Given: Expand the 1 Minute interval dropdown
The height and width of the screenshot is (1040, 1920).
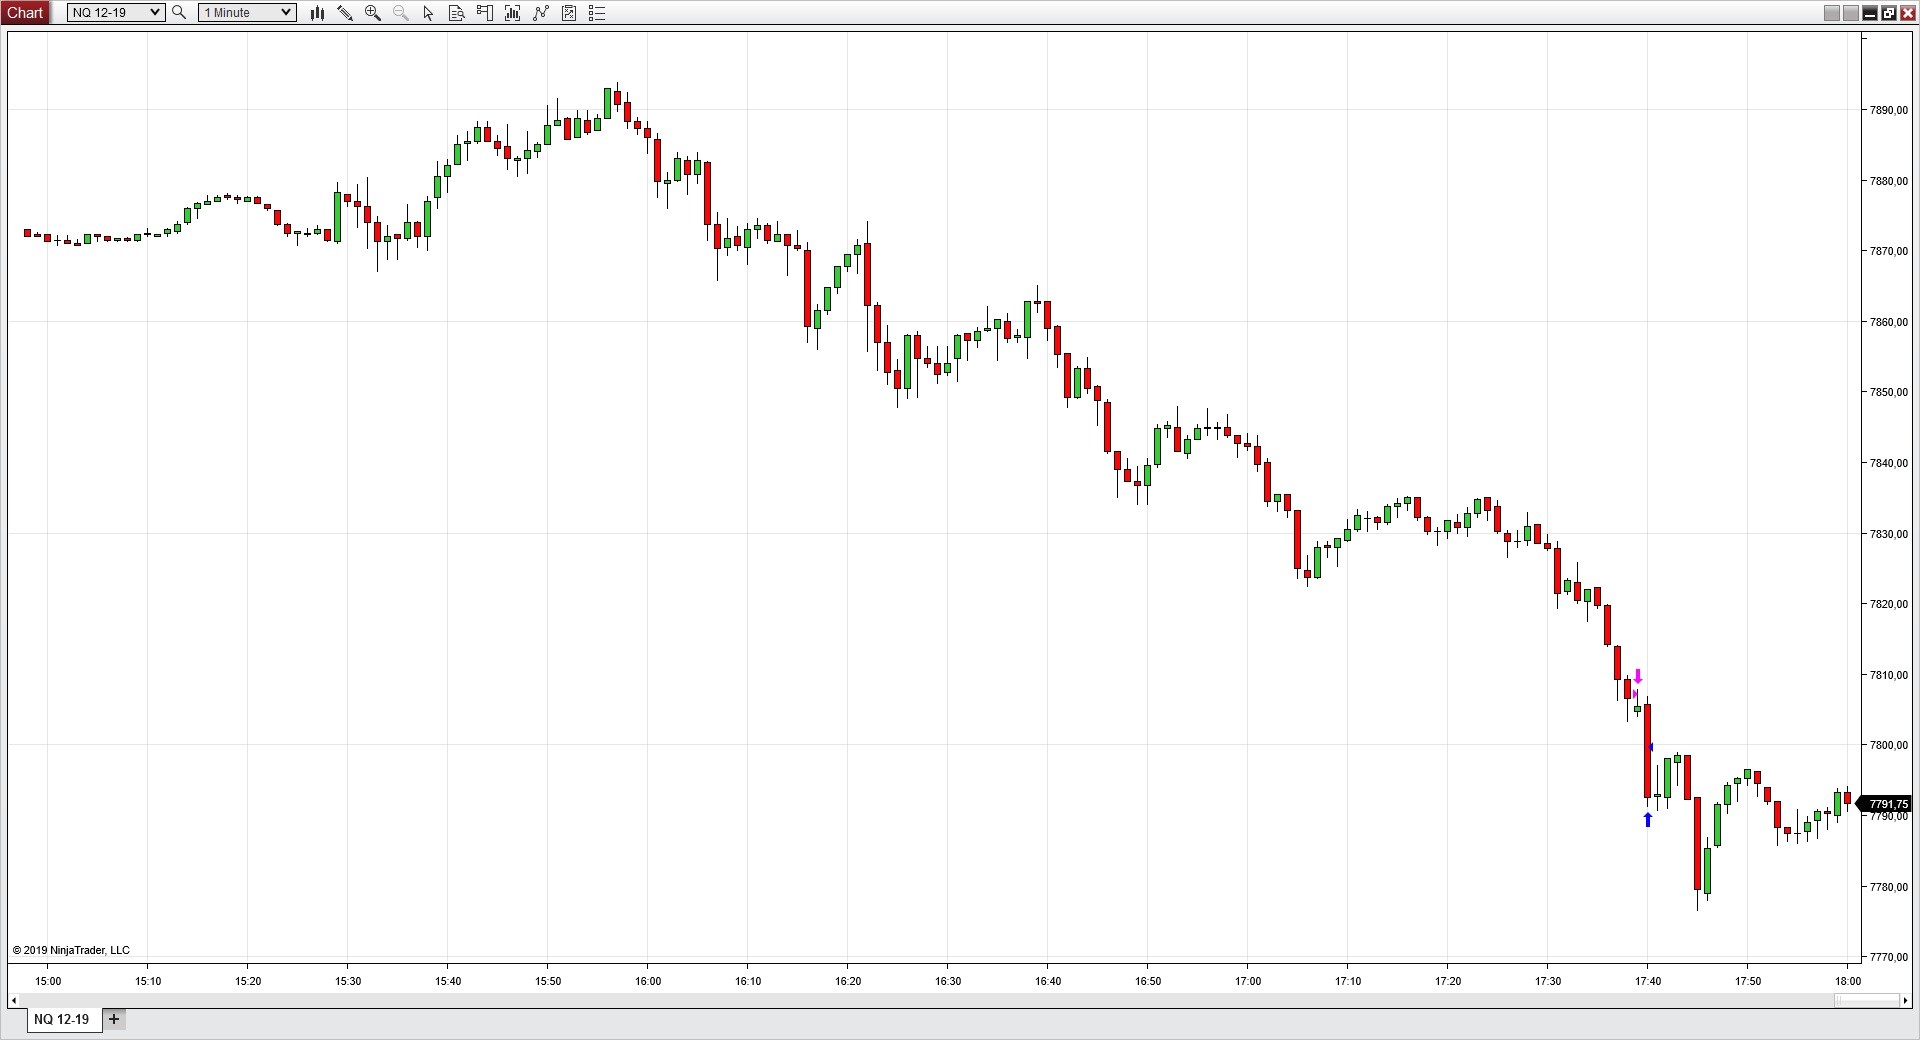Looking at the screenshot, I should coord(286,13).
